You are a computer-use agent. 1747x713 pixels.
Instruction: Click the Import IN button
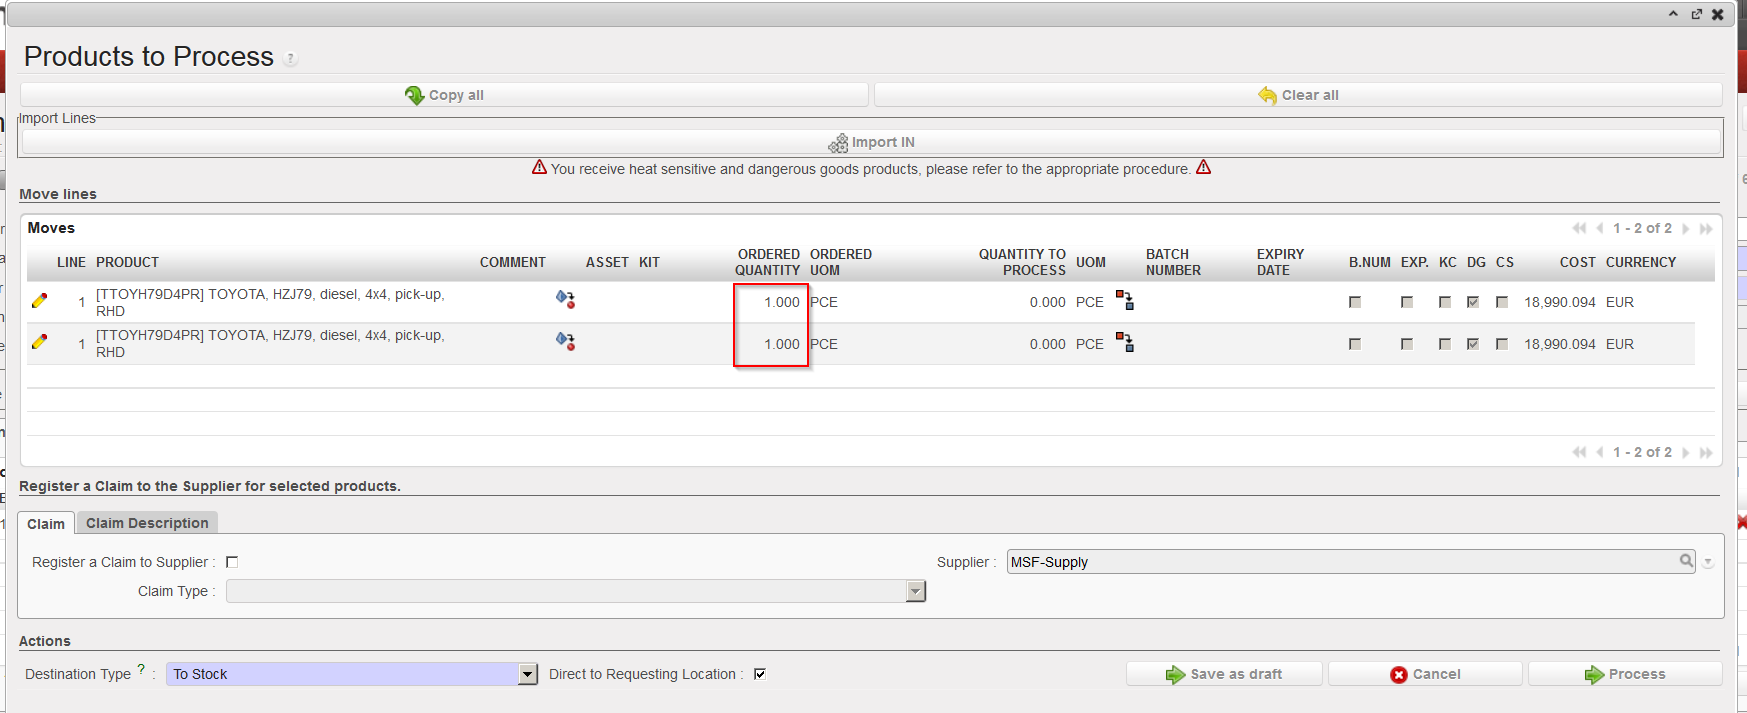pyautogui.click(x=871, y=143)
